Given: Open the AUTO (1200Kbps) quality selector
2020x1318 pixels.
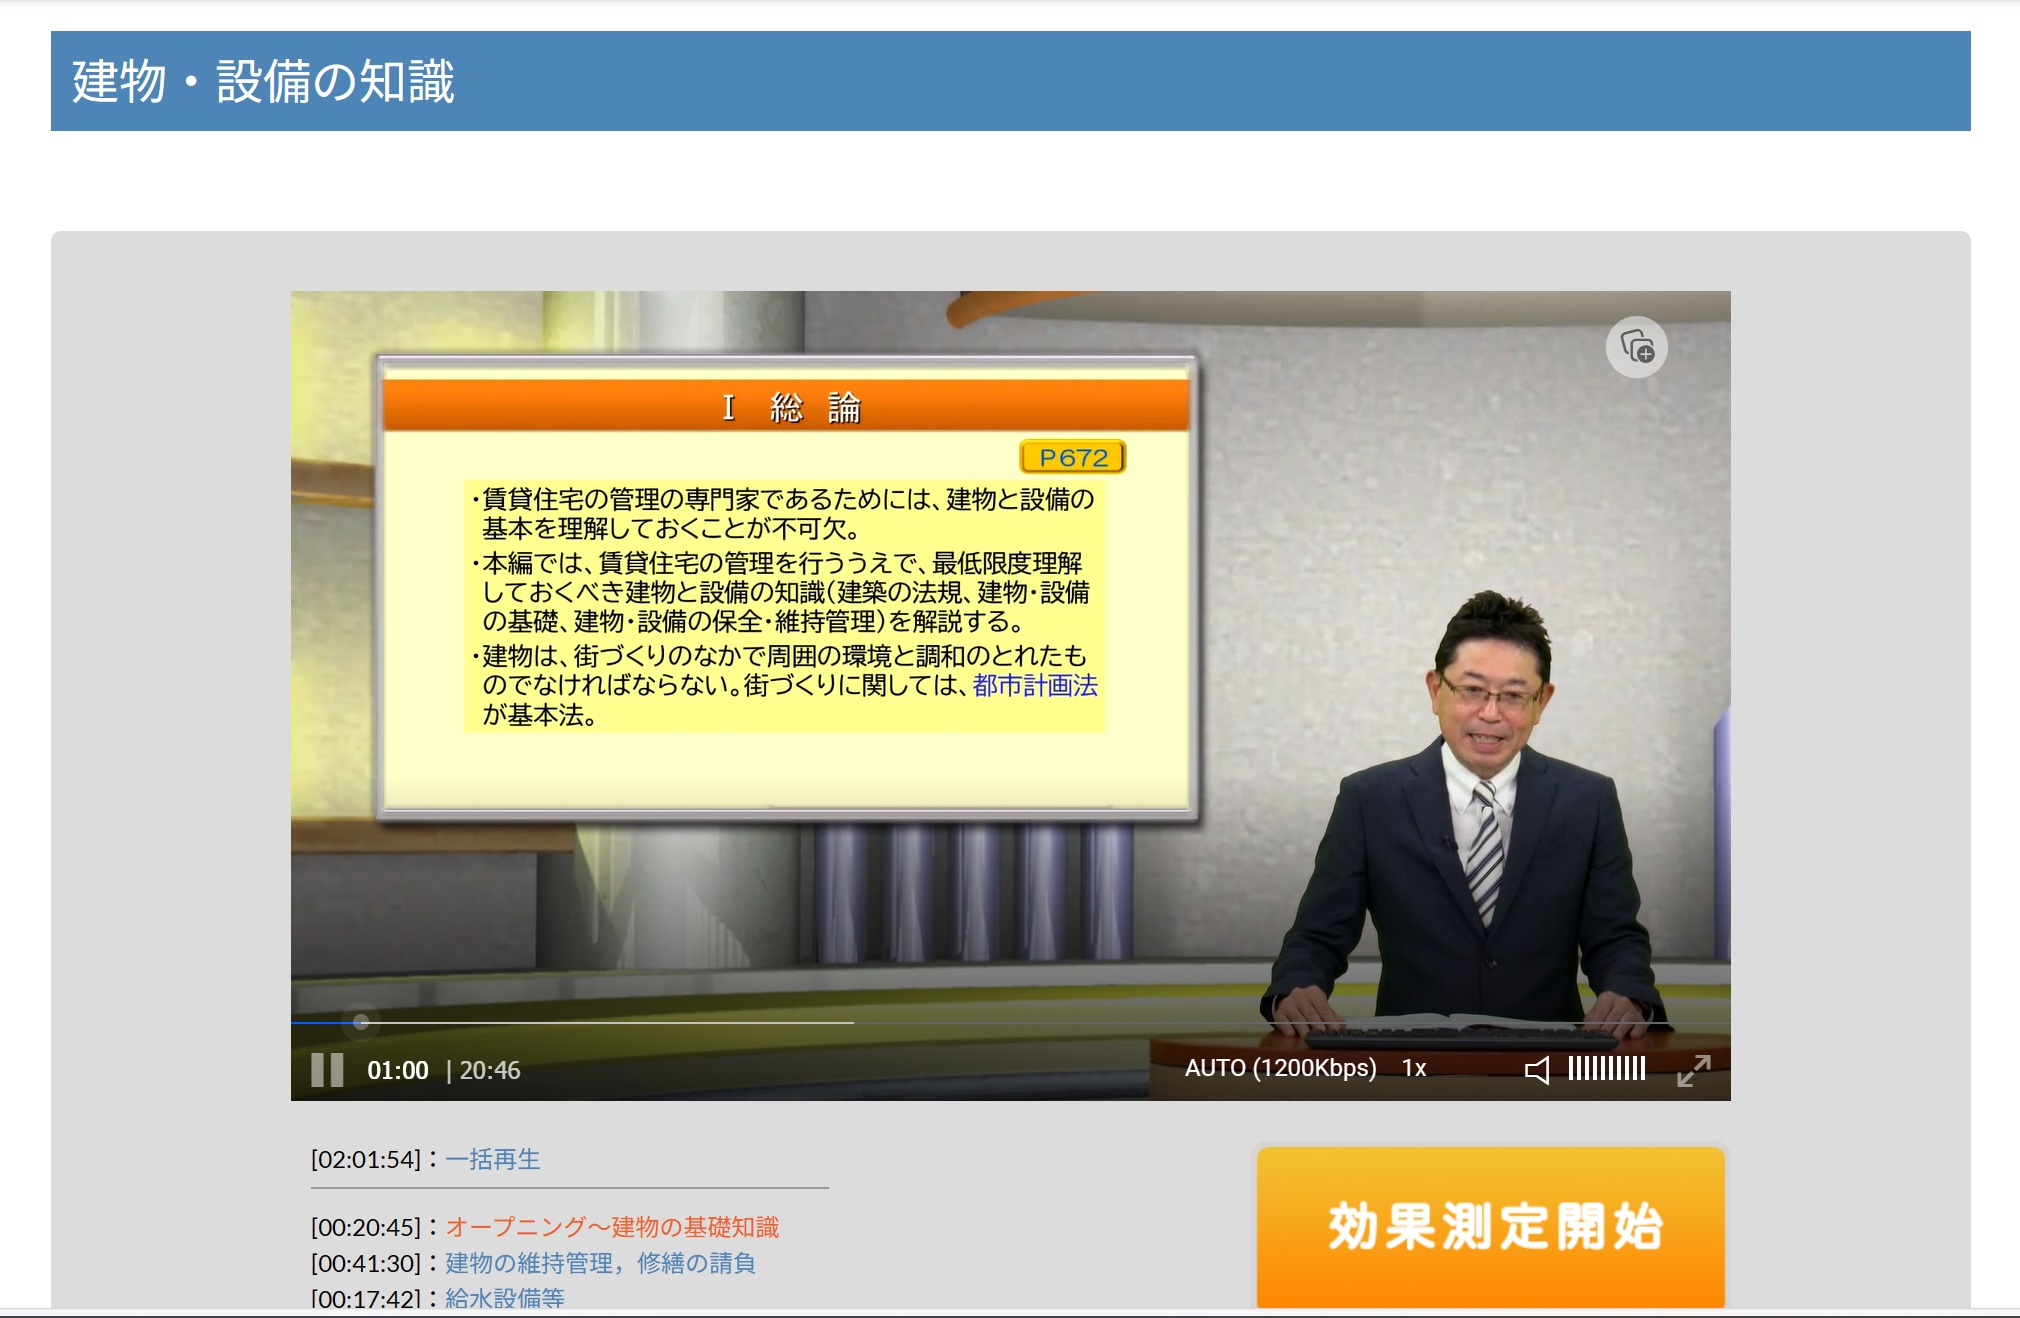Looking at the screenshot, I should [x=1280, y=1068].
